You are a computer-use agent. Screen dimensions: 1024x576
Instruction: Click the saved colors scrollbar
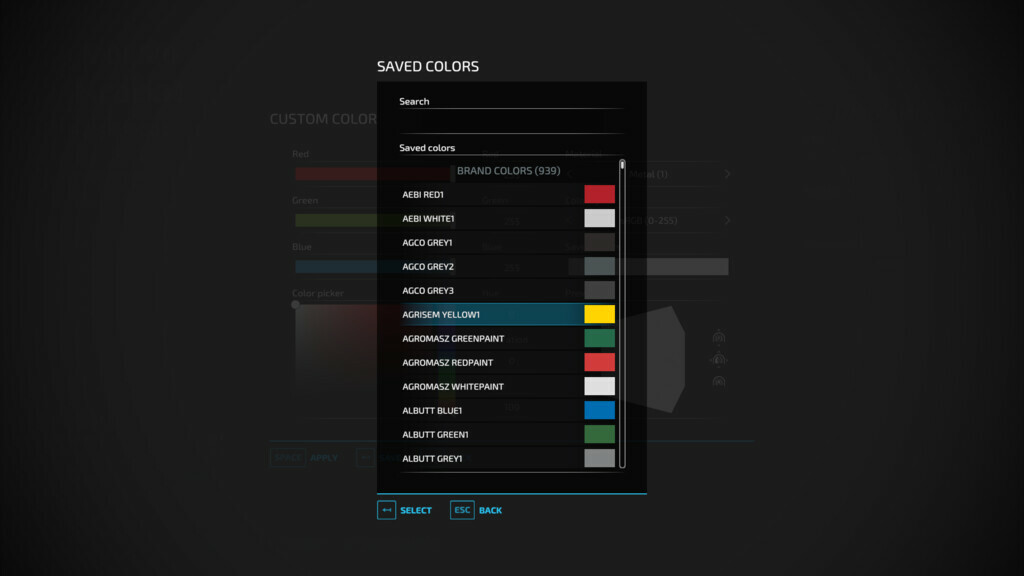click(x=622, y=300)
